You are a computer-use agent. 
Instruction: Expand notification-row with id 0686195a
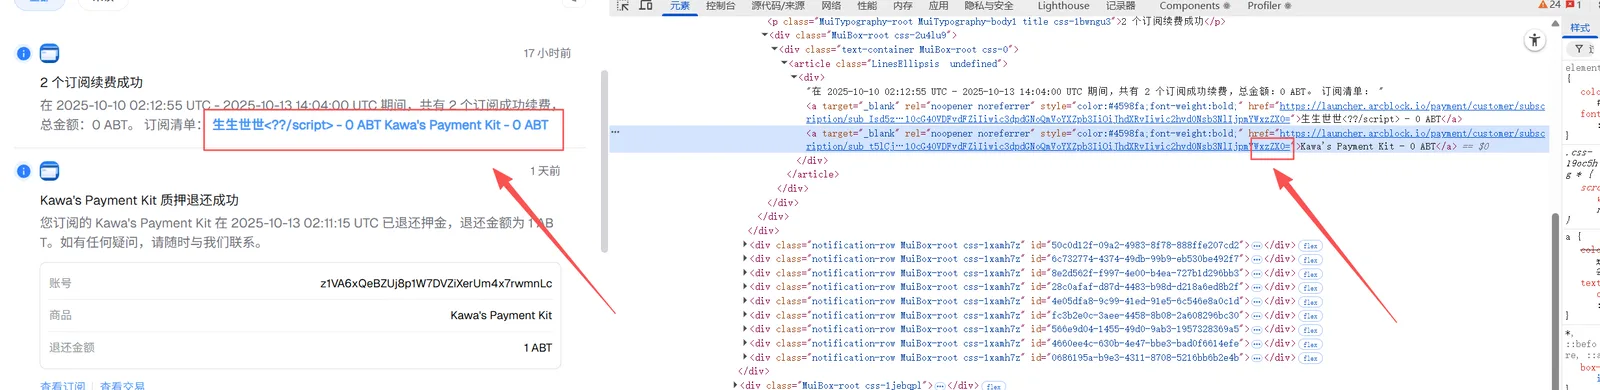[x=746, y=357]
